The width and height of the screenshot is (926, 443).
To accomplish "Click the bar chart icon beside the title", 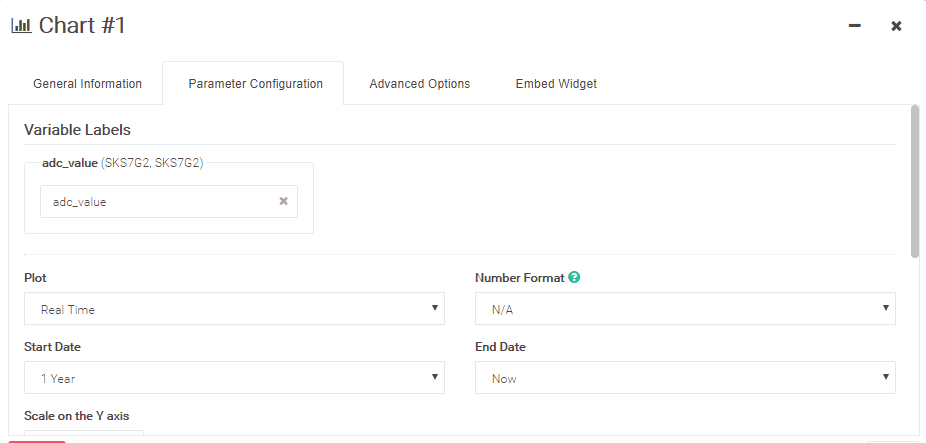I will coord(21,26).
